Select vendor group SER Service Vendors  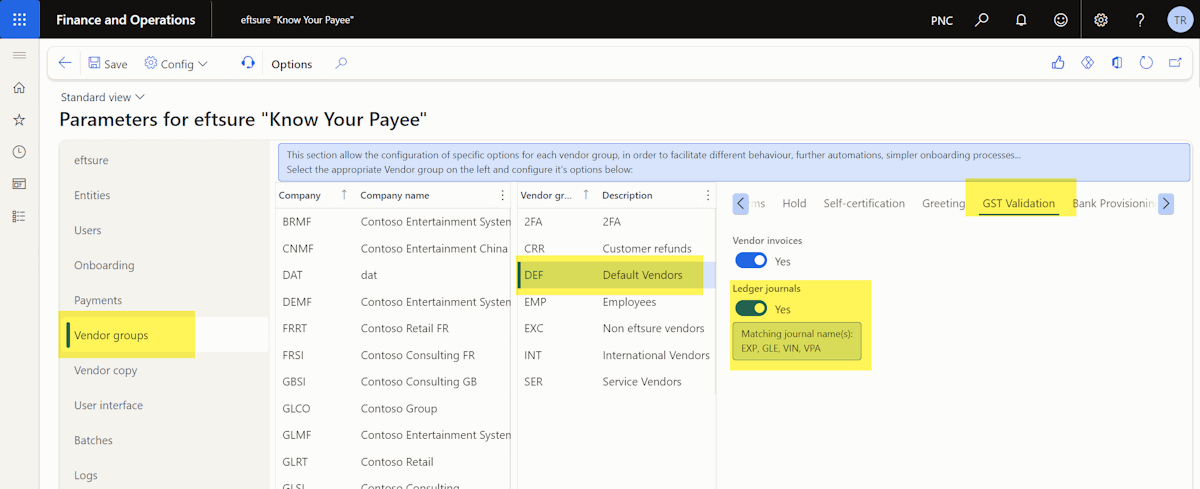[x=618, y=381]
